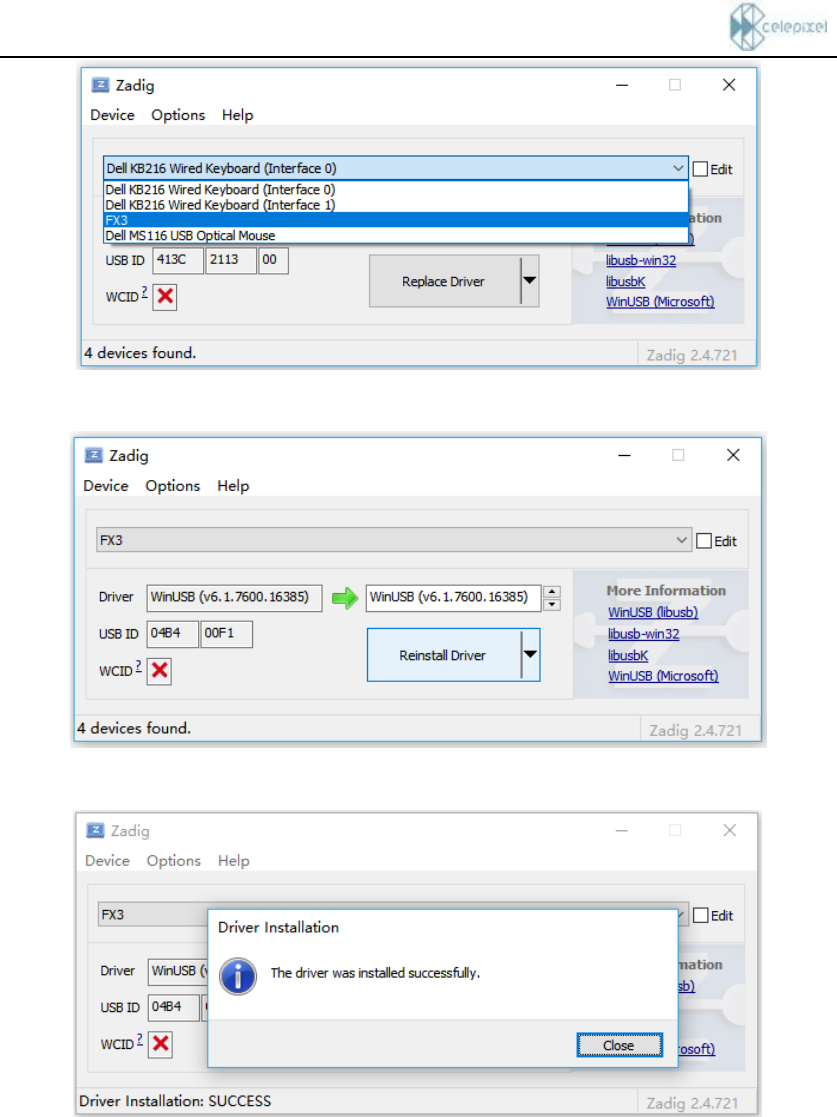Screen dimensions: 837x1117
Task: Click current Driver field in middle window
Action: point(234,598)
